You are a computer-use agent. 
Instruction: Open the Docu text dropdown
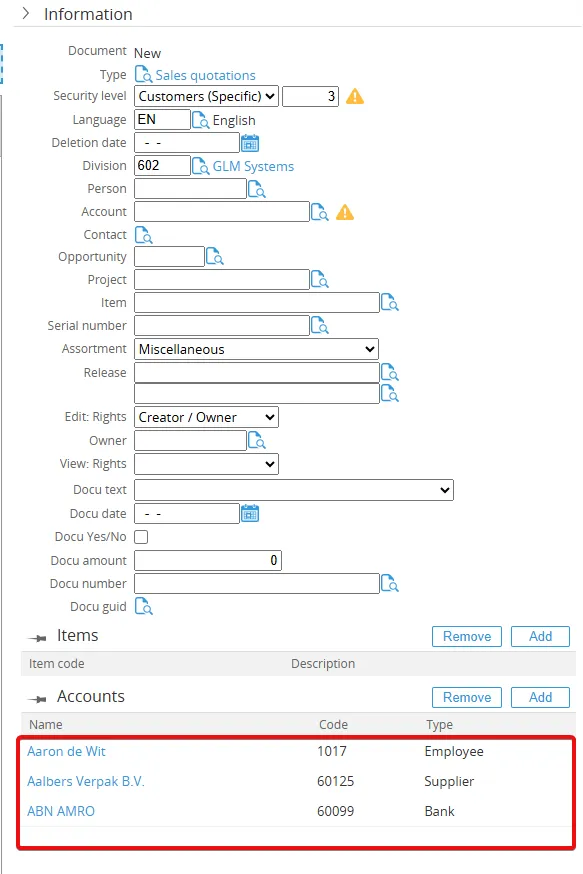[294, 490]
